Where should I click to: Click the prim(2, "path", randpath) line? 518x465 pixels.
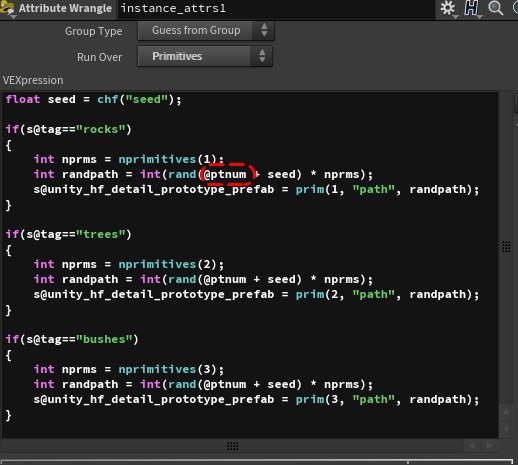point(256,294)
